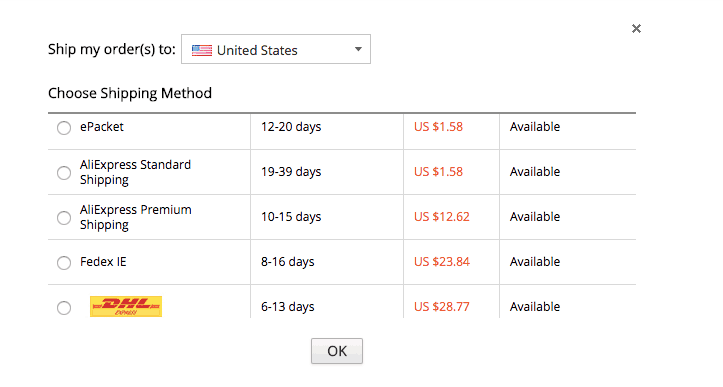Open the destination country dropdown arrow
The width and height of the screenshot is (723, 387).
358,49
